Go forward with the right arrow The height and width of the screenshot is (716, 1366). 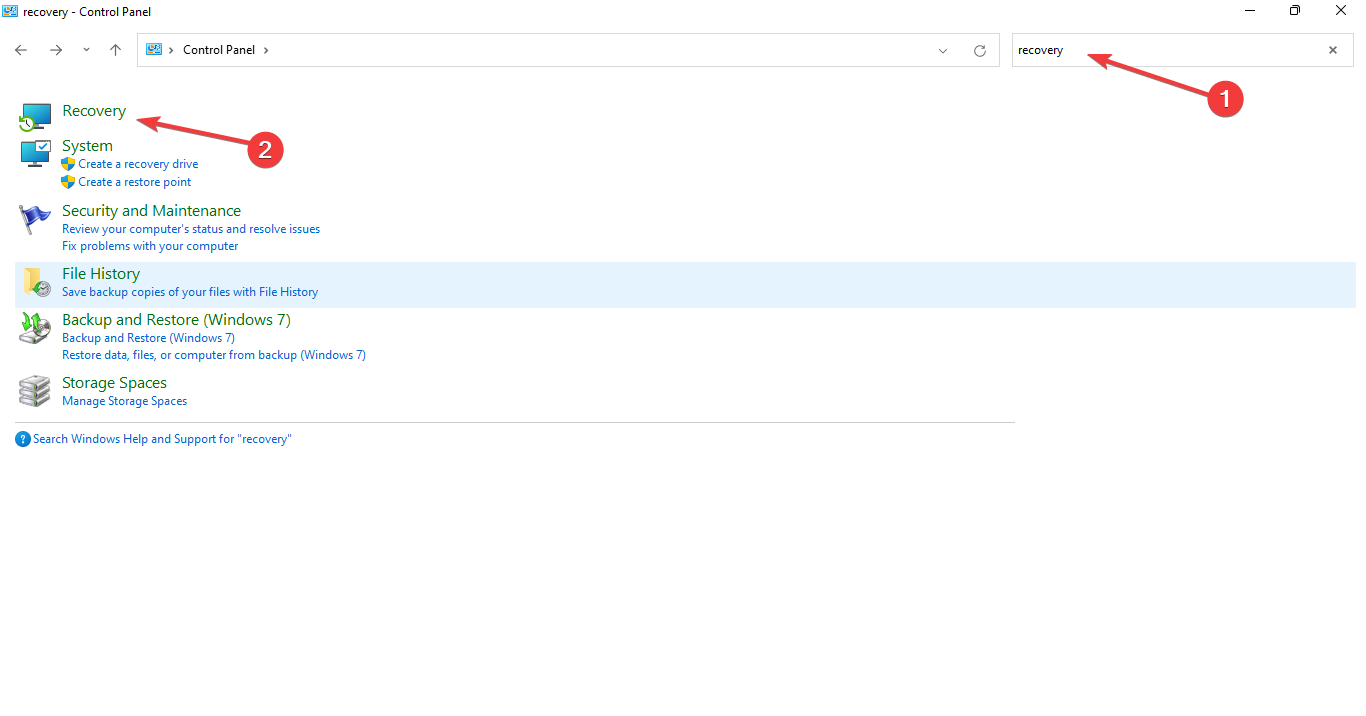(x=56, y=50)
